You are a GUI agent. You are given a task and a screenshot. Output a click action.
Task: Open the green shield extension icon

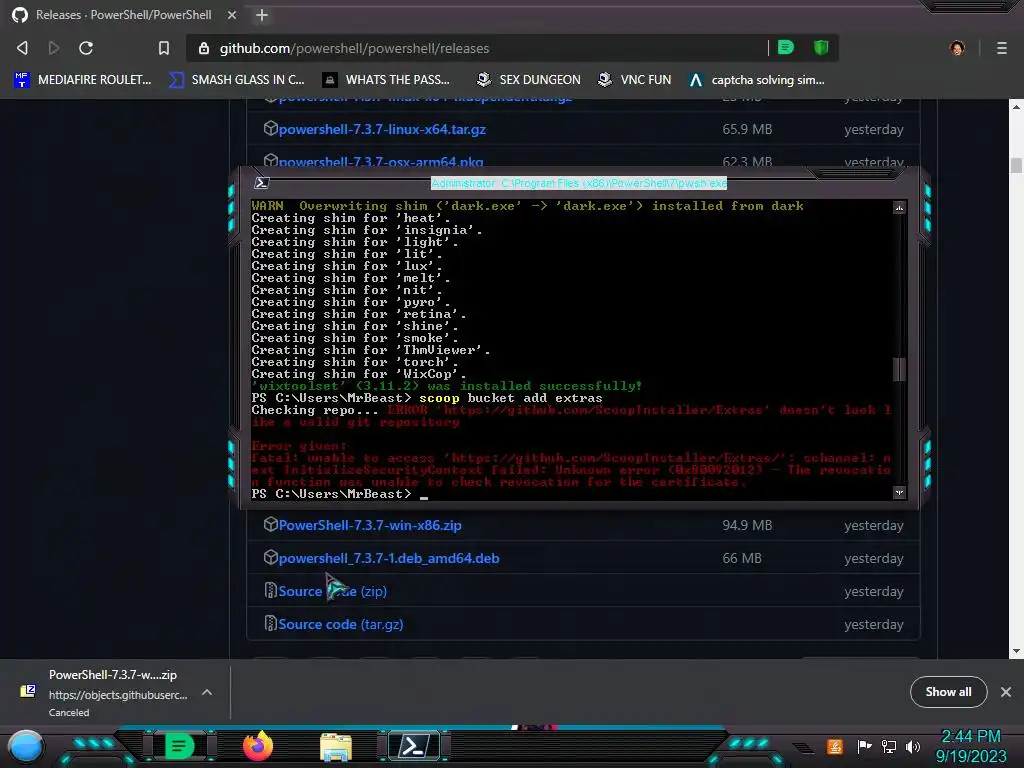[x=821, y=47]
